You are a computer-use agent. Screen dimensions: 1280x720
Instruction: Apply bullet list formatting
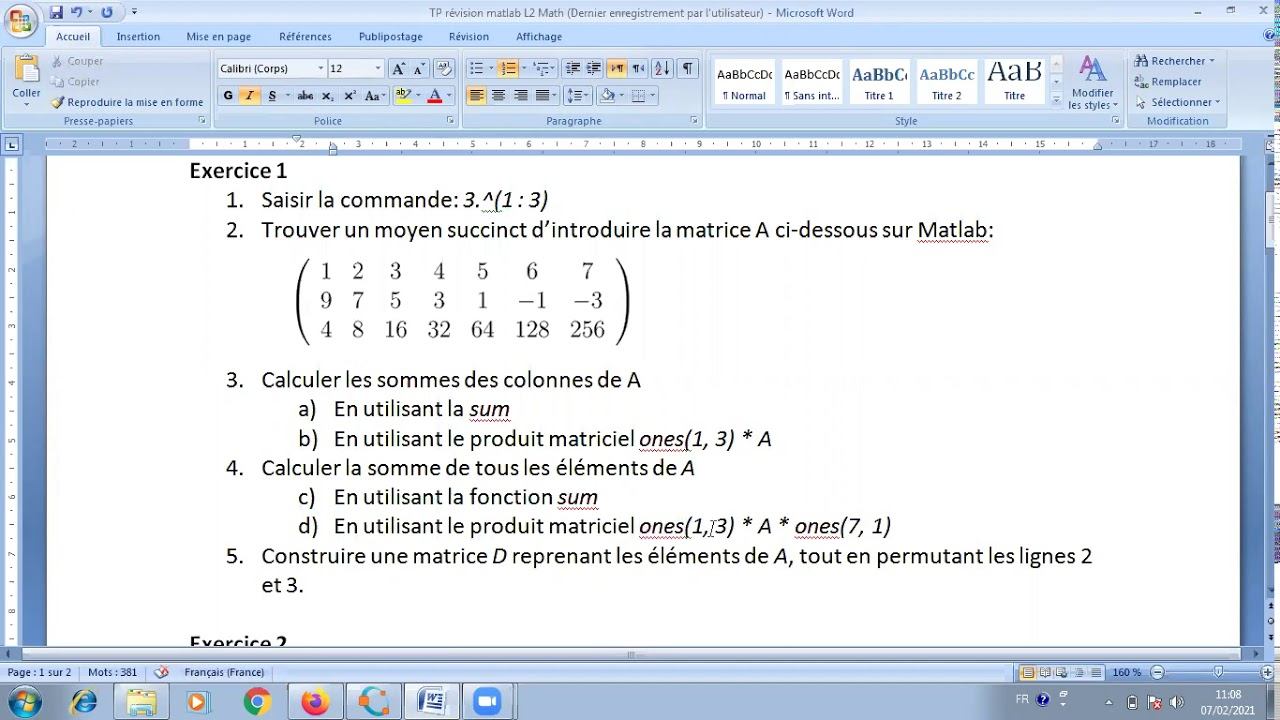[477, 68]
